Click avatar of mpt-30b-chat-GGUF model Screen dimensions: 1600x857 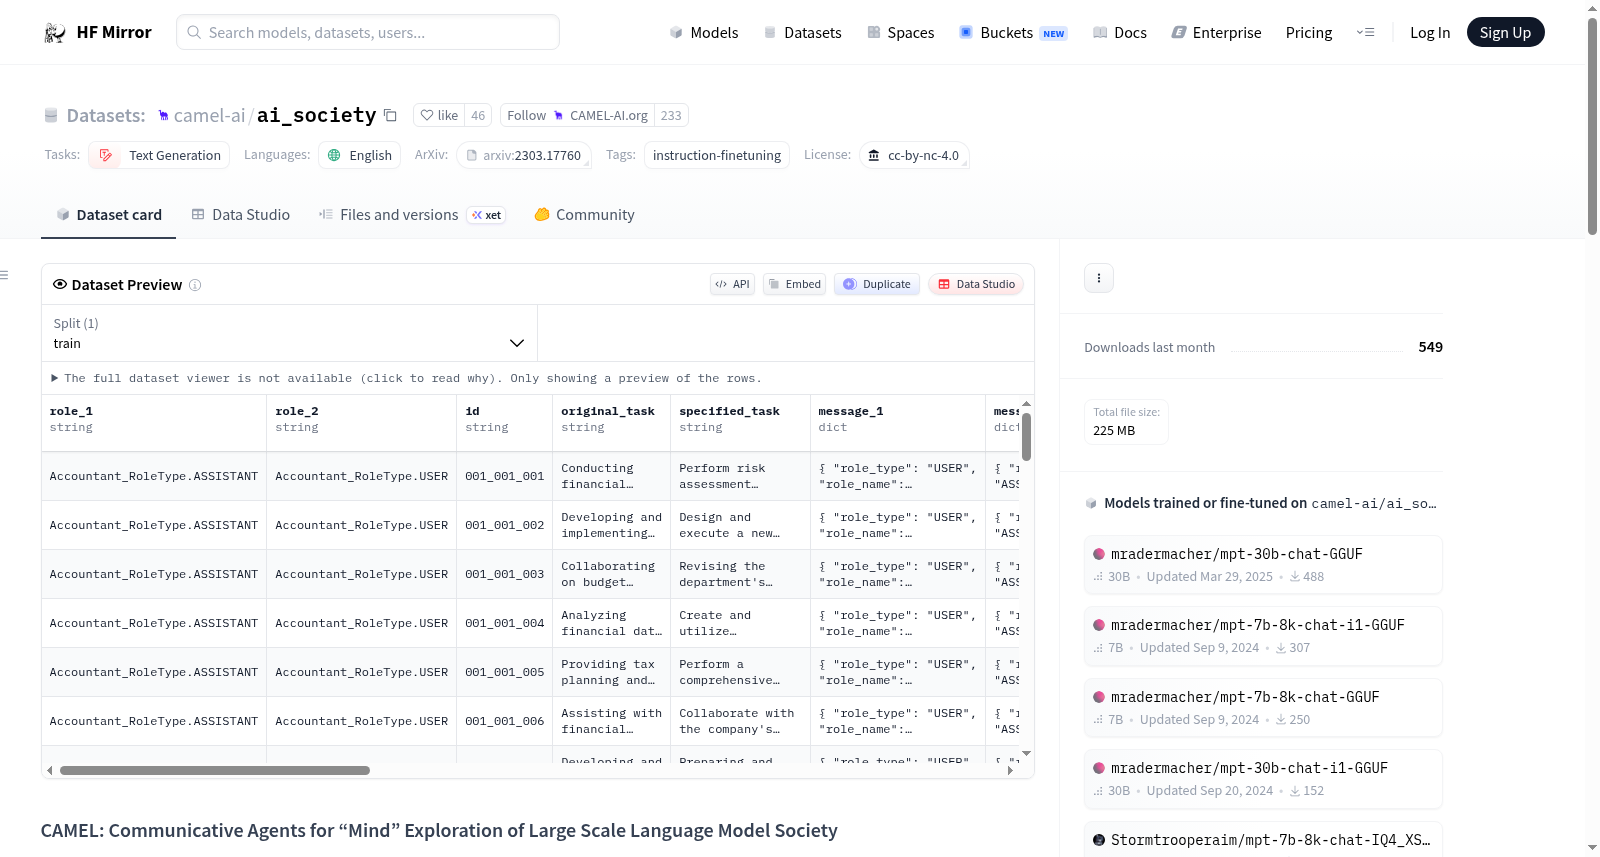1099,554
